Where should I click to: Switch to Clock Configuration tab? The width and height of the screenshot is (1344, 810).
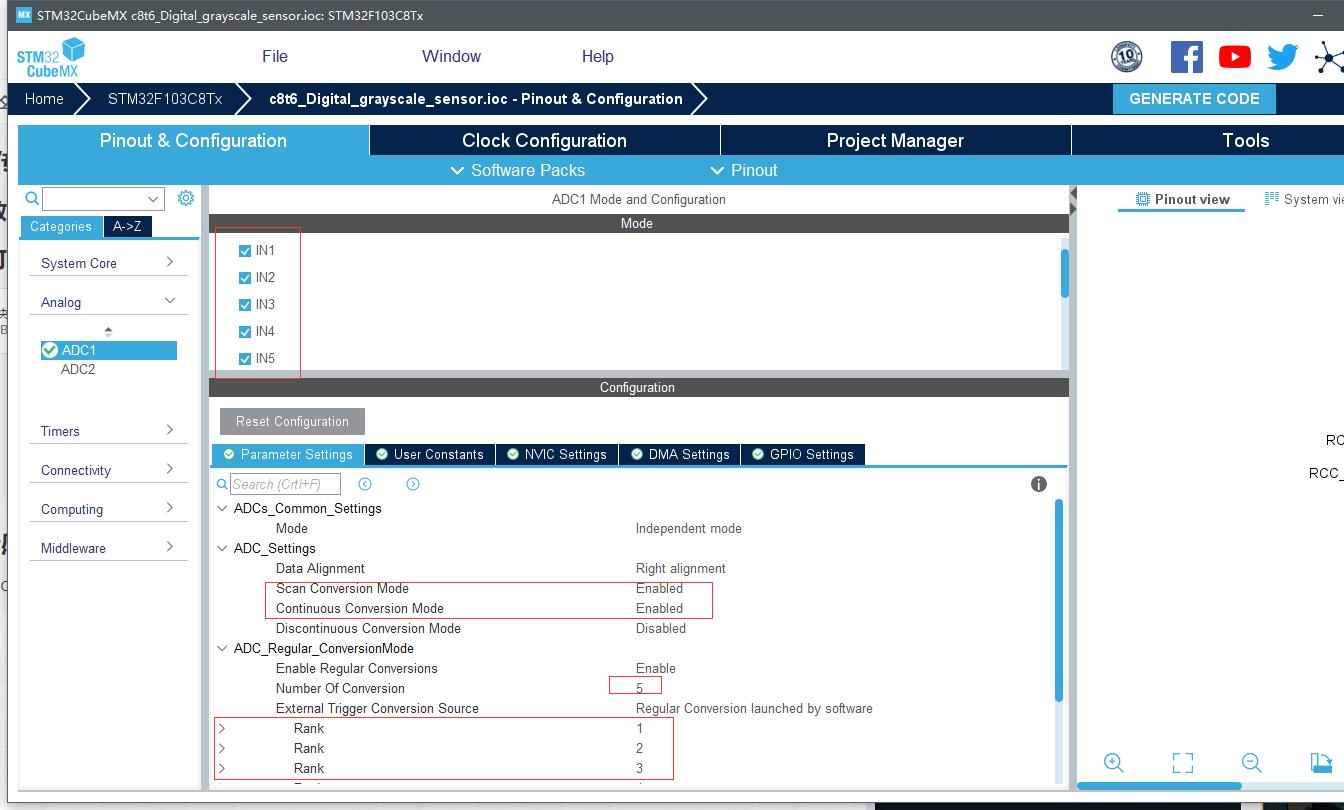tap(544, 140)
